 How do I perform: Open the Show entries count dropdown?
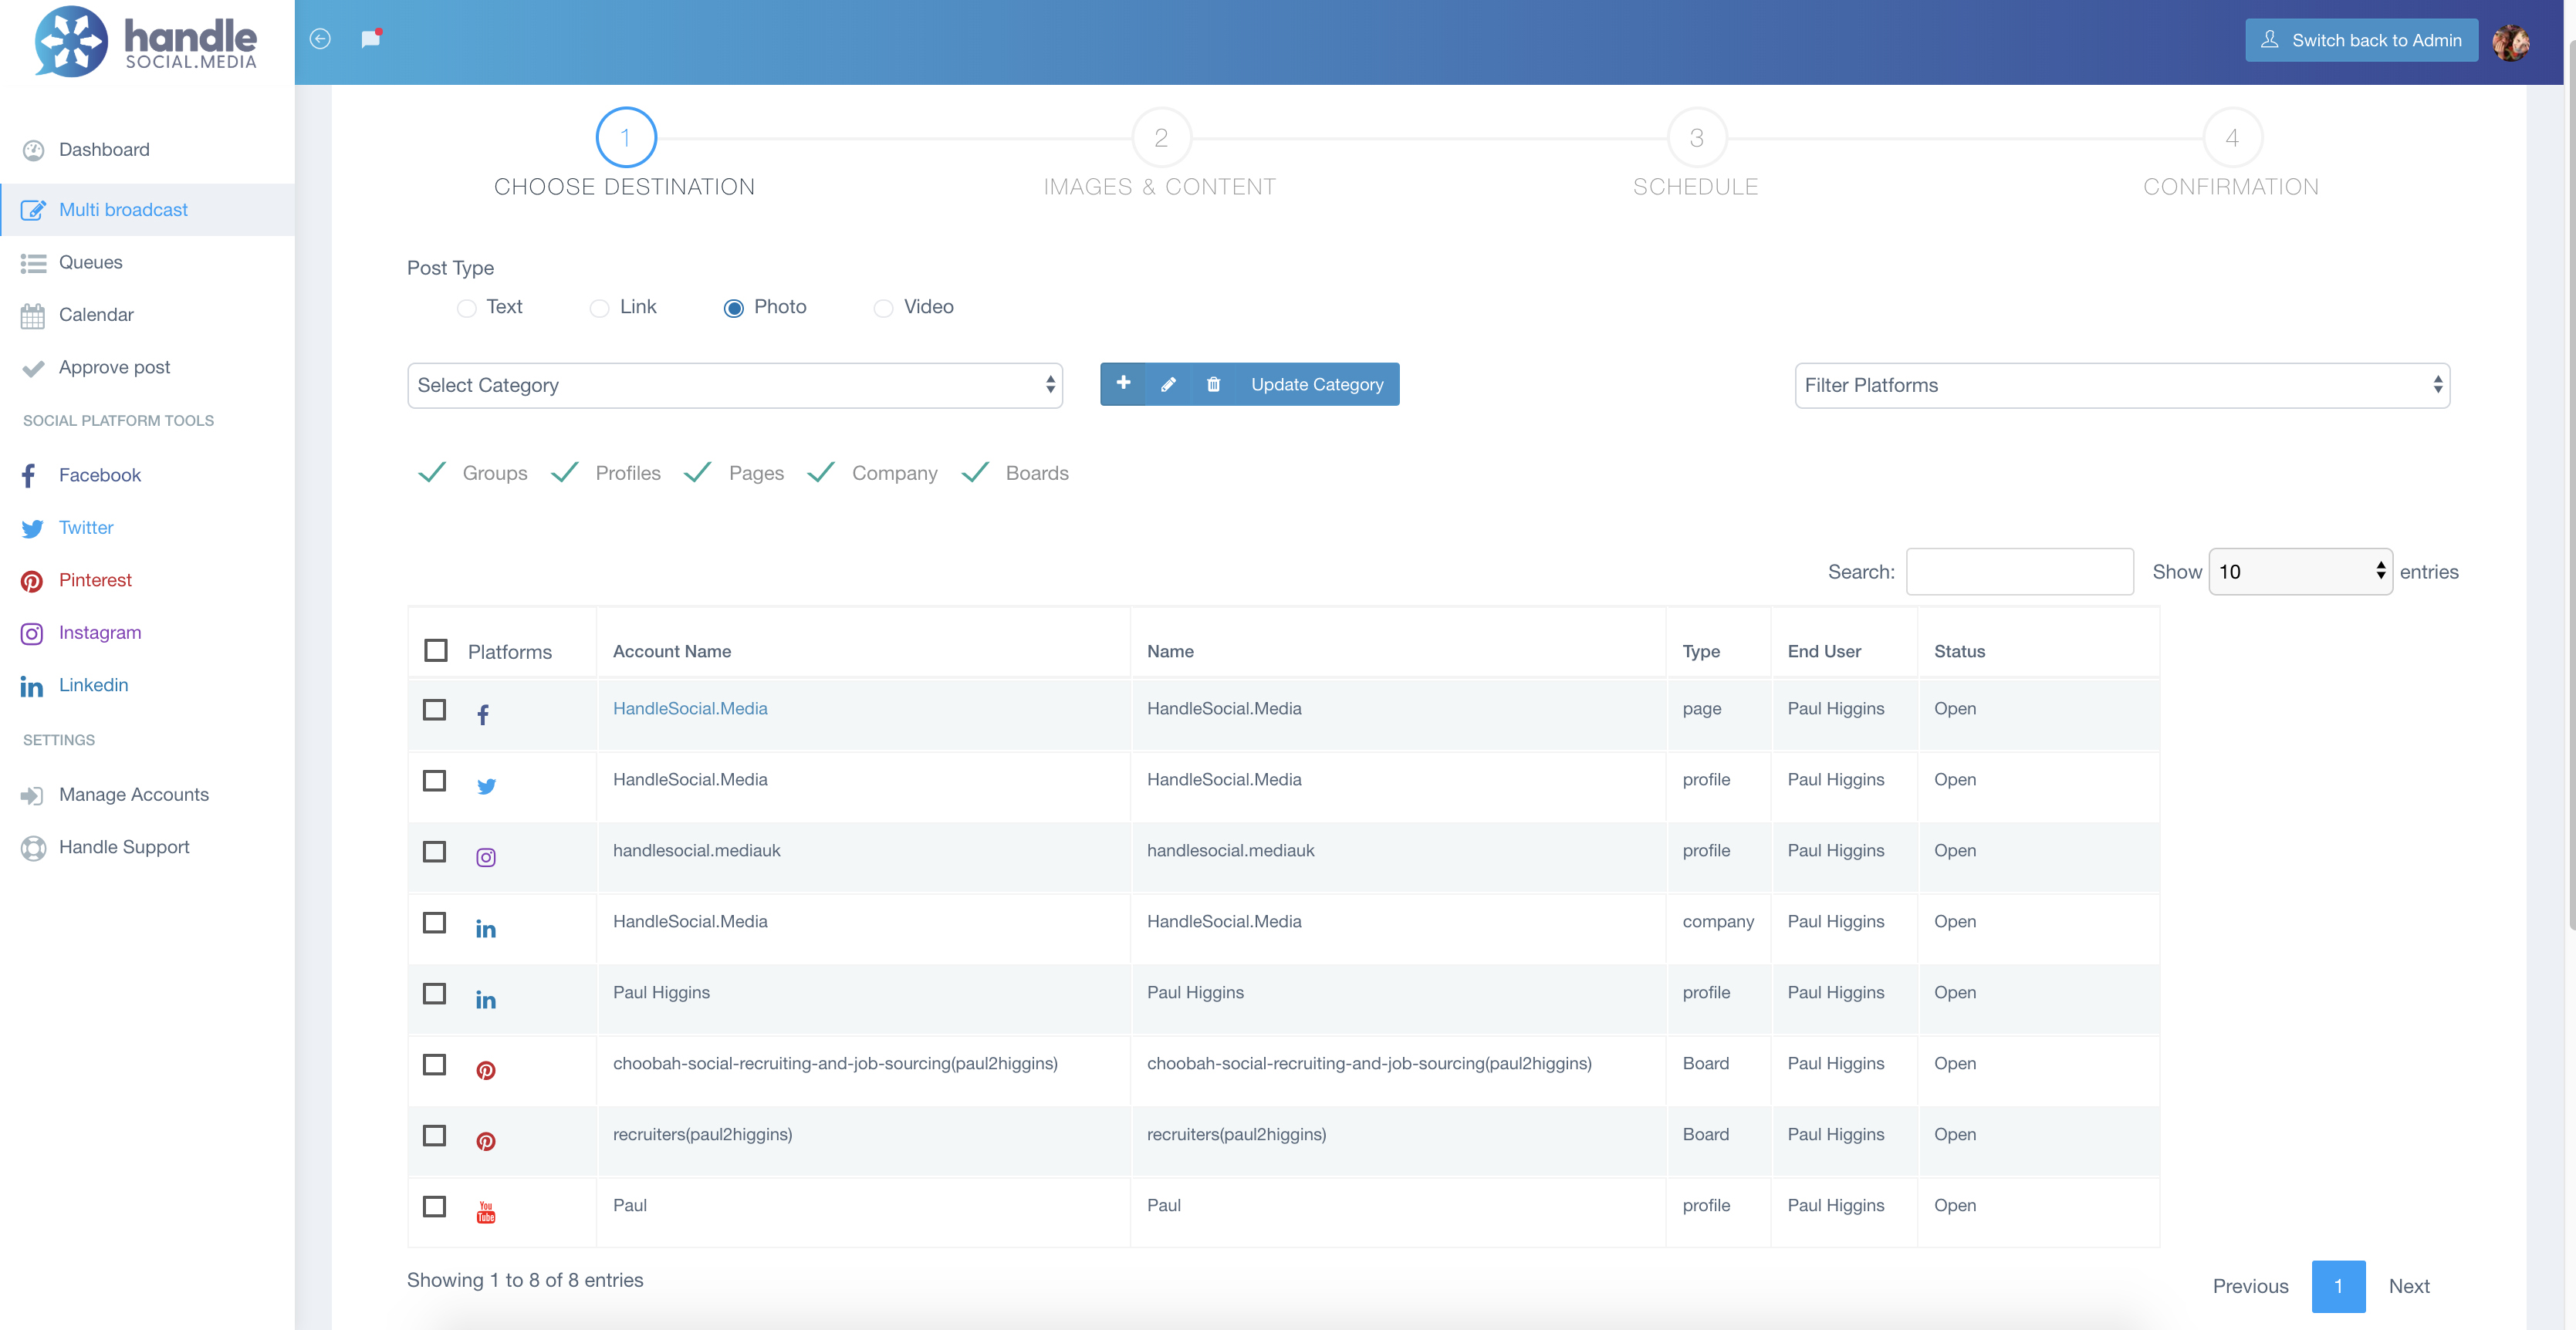click(x=2299, y=572)
